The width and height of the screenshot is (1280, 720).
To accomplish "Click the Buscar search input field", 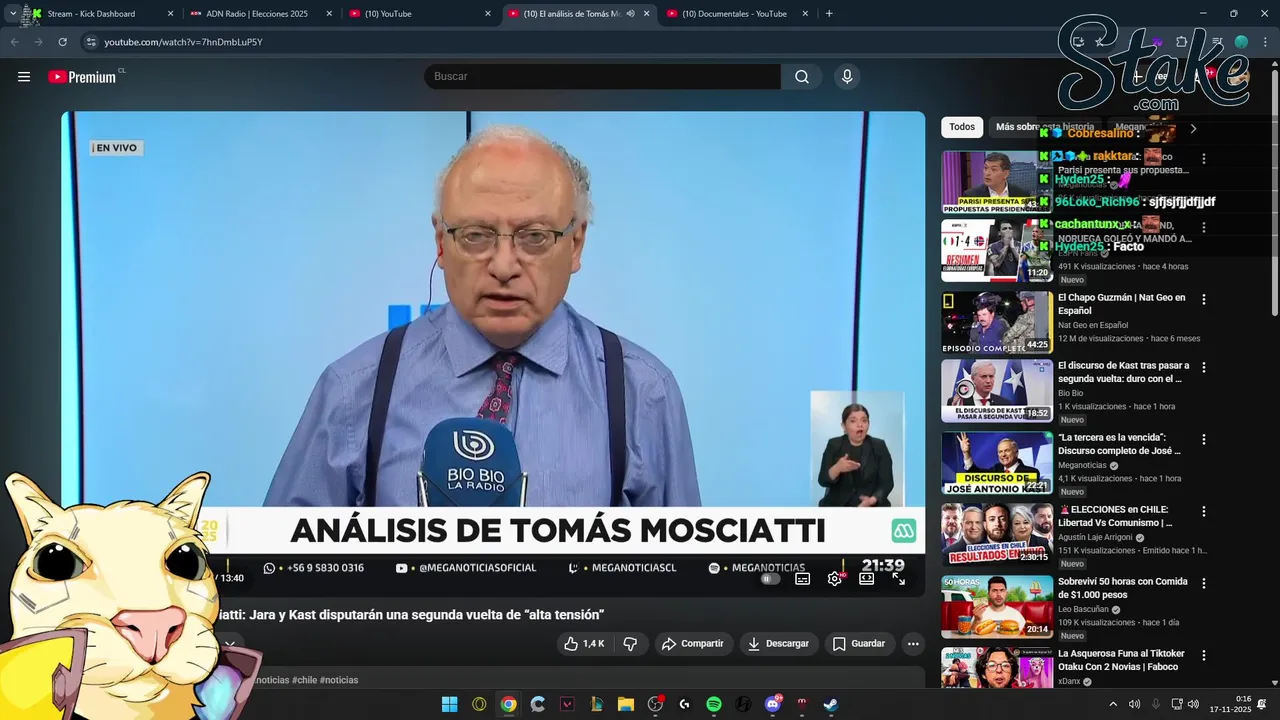I will tap(603, 77).
